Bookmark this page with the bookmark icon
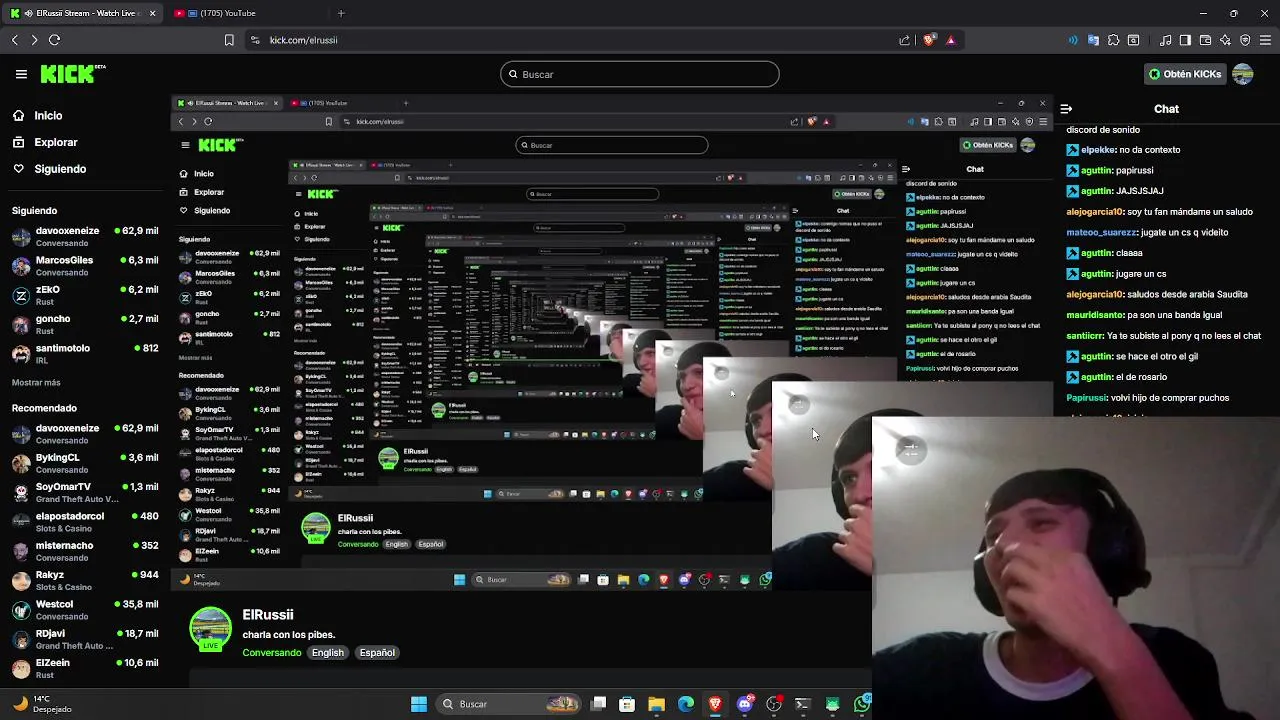 tap(229, 40)
